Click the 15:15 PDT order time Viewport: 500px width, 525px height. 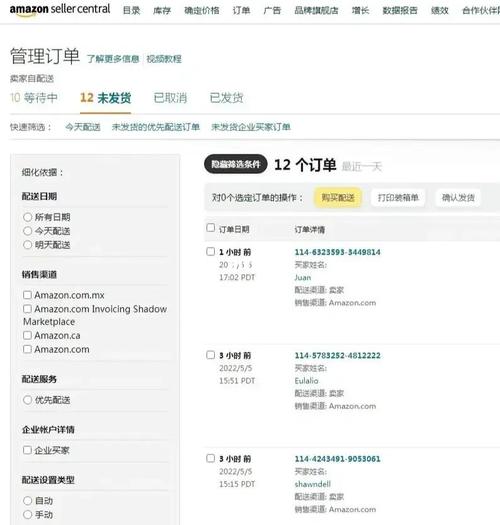click(237, 484)
